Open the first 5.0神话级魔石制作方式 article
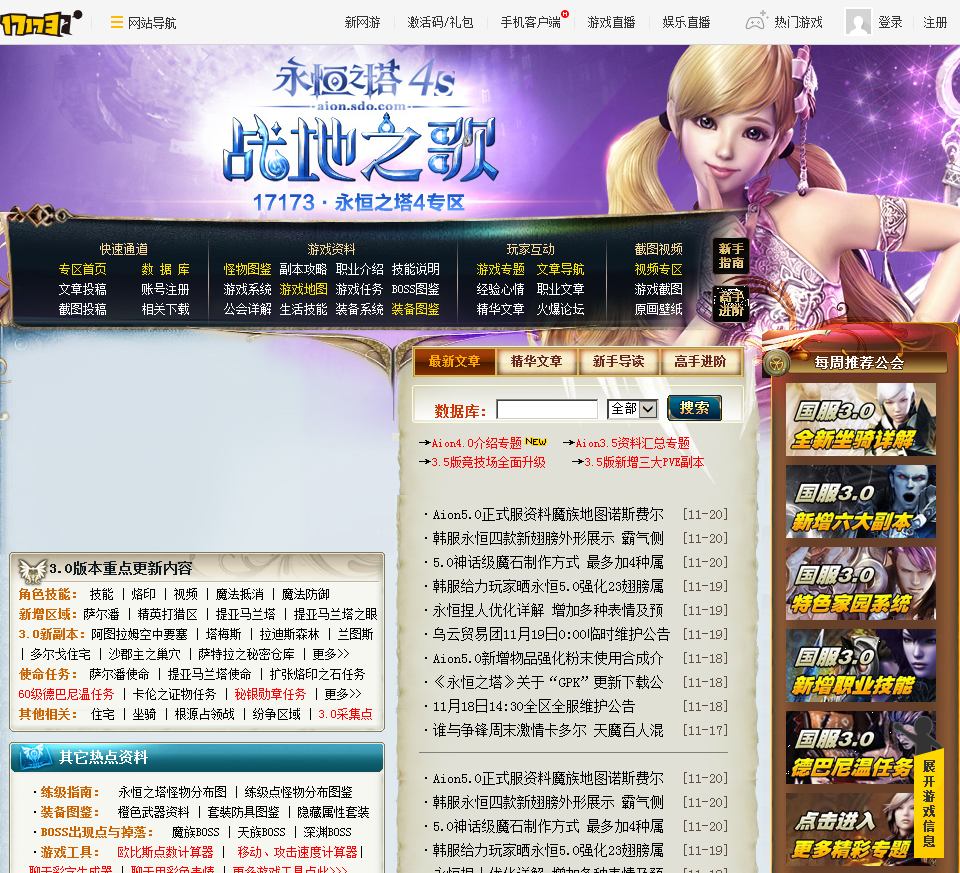 coord(548,562)
